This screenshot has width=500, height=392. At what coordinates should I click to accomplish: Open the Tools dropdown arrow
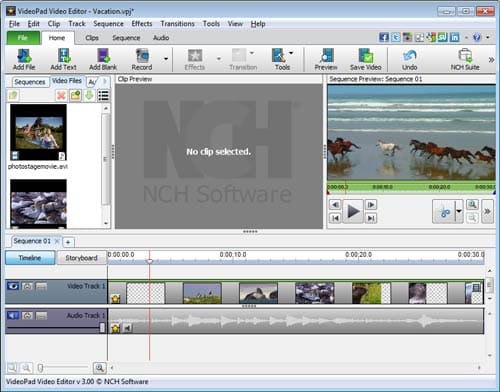pos(291,53)
